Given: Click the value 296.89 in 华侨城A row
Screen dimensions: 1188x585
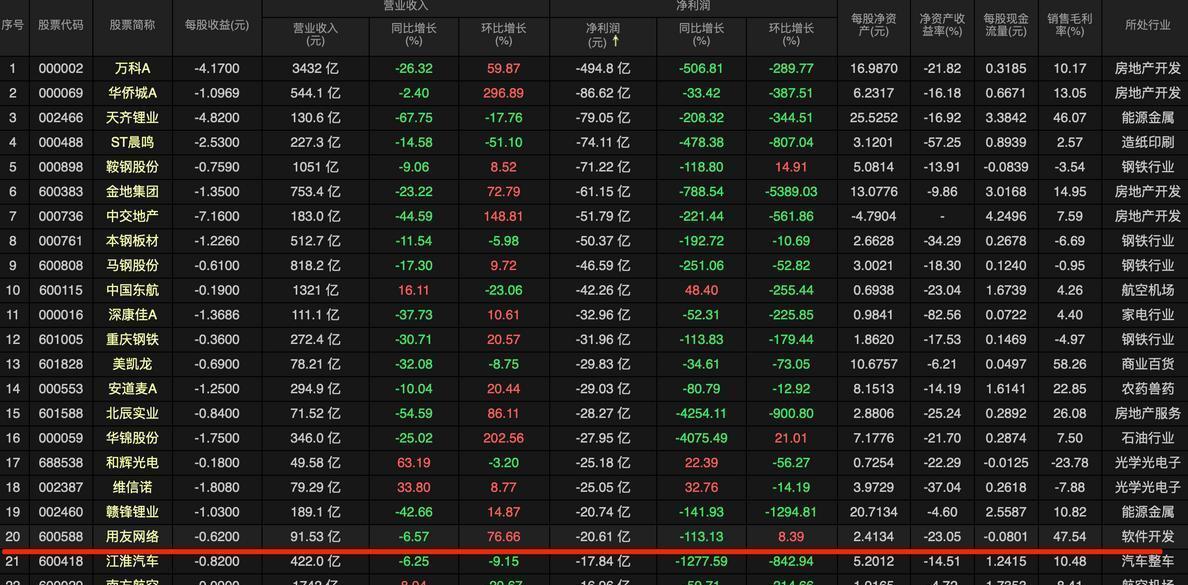Looking at the screenshot, I should point(503,93).
